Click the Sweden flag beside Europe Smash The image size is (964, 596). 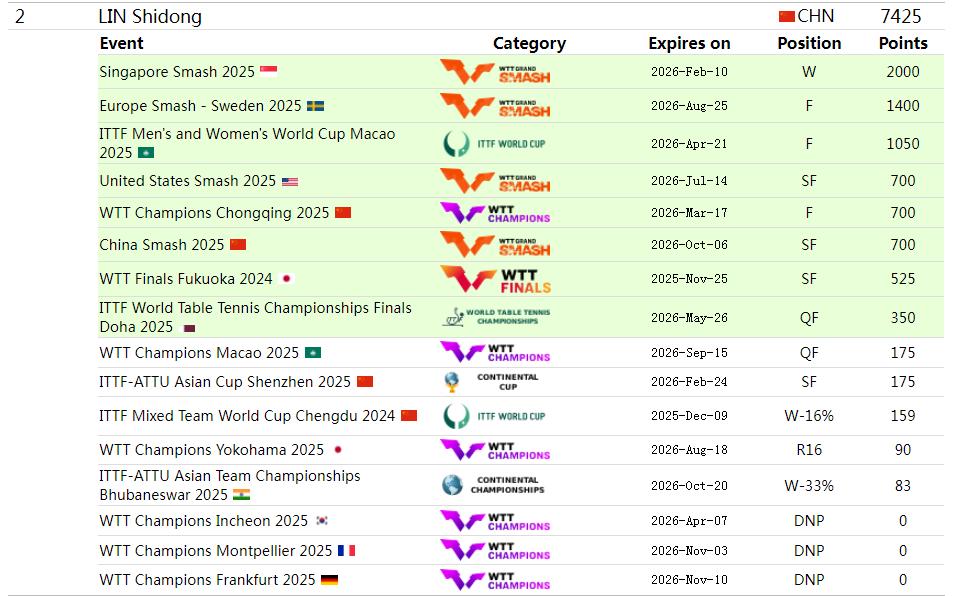click(x=315, y=106)
